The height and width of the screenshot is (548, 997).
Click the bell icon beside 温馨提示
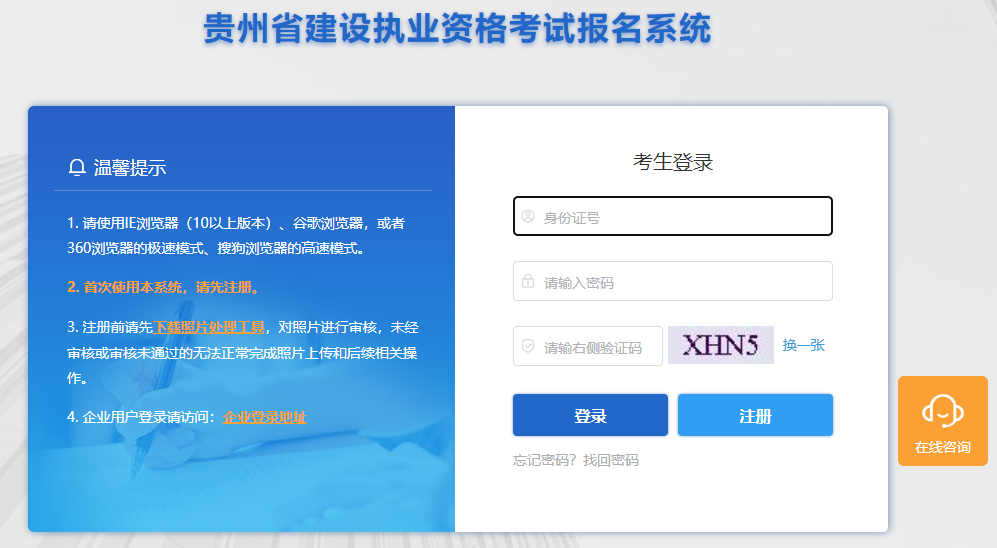[x=77, y=167]
